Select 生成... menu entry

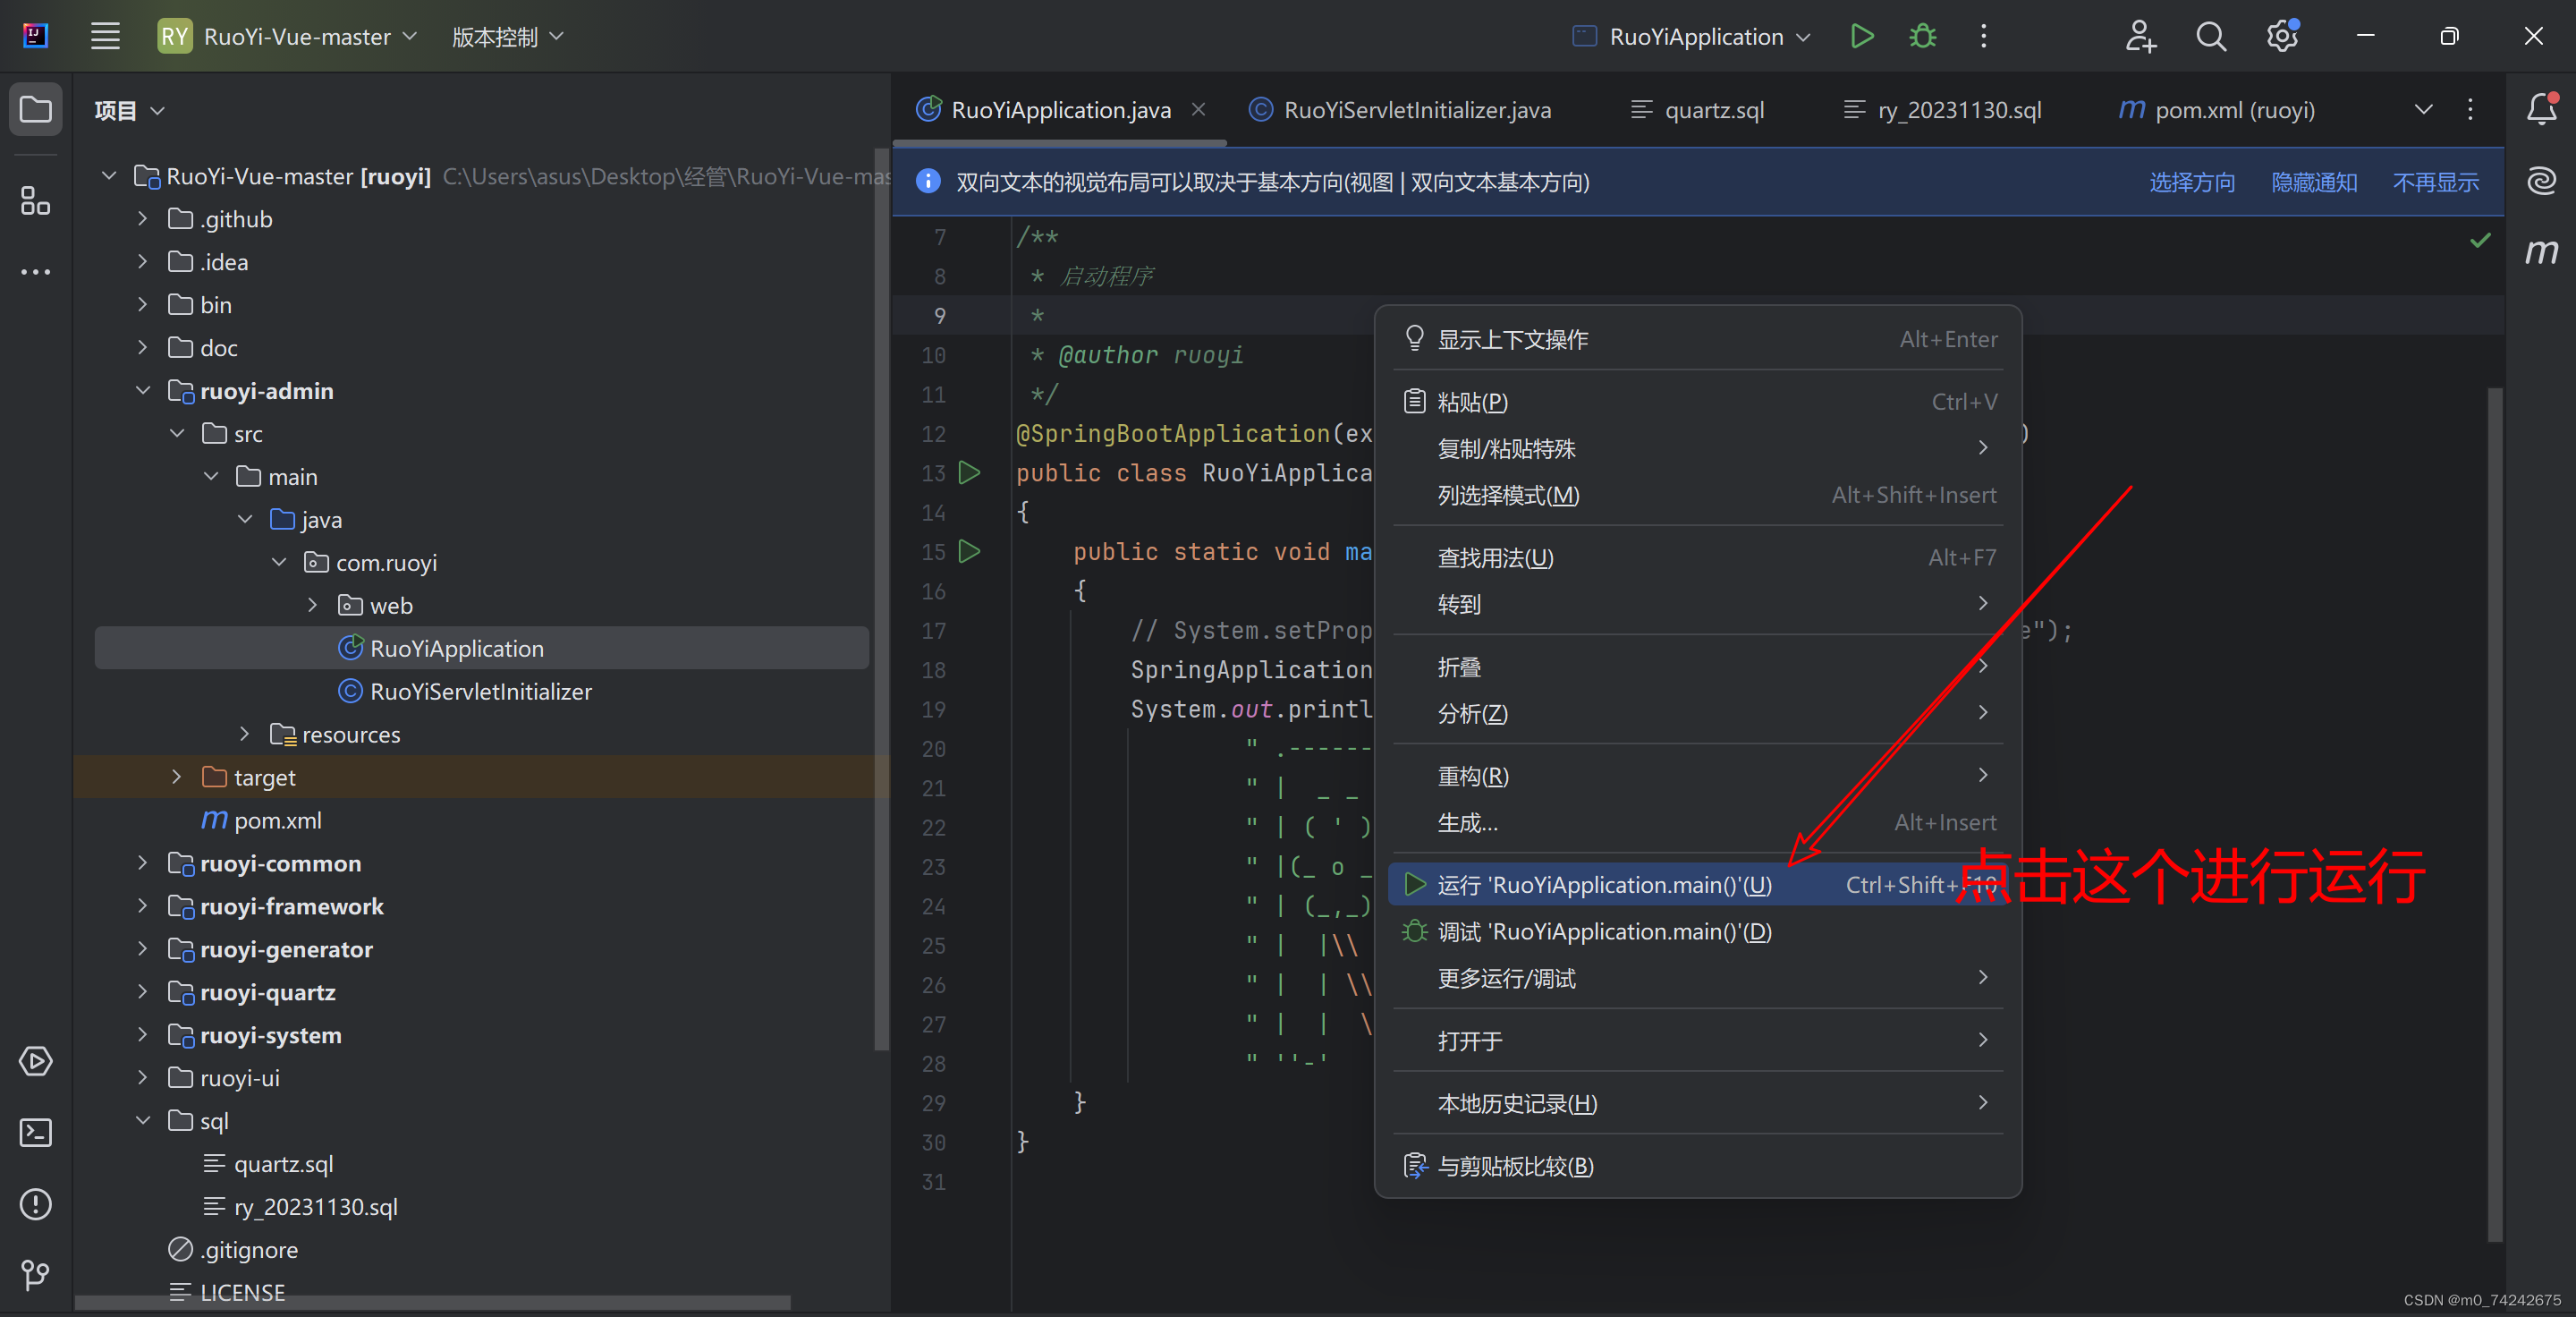[x=1698, y=822]
